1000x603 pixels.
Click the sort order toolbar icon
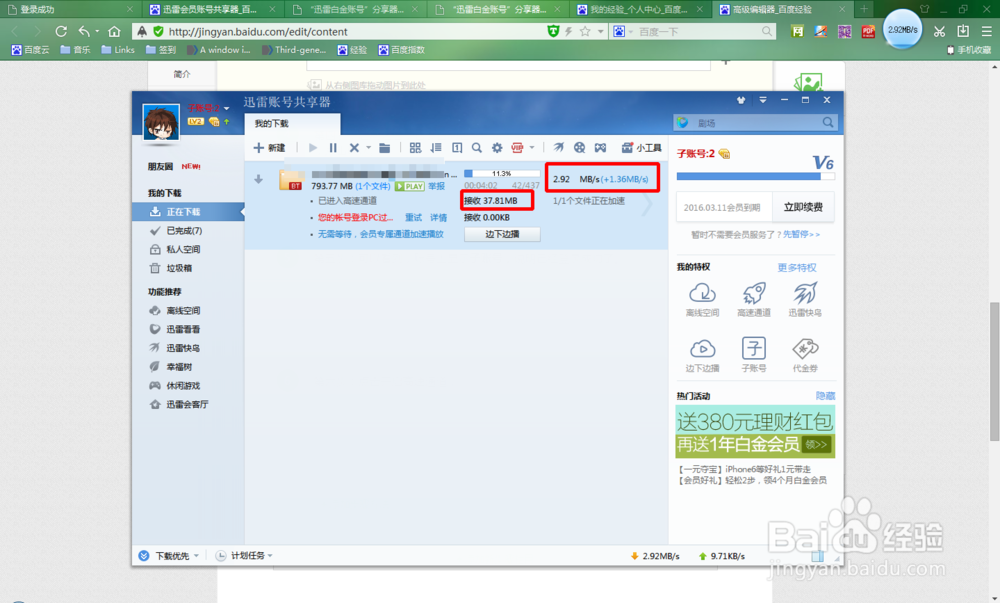[436, 148]
